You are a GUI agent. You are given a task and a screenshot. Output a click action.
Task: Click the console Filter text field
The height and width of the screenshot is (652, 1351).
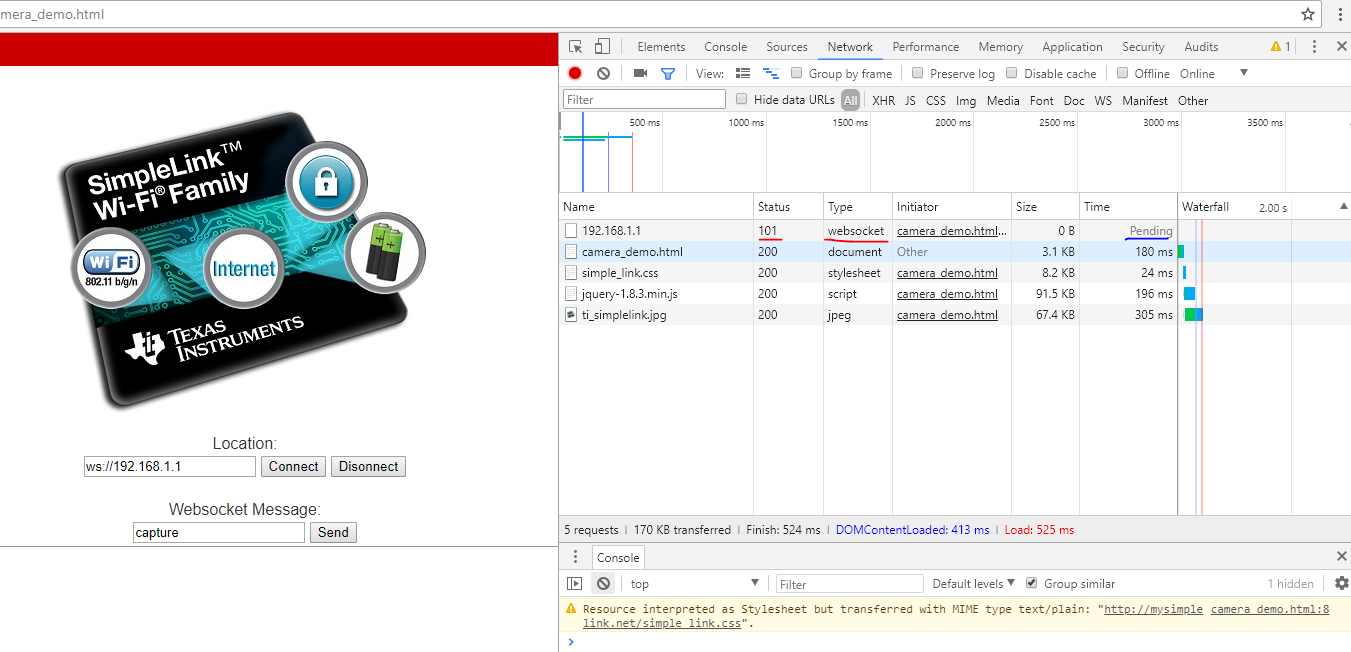pos(850,584)
